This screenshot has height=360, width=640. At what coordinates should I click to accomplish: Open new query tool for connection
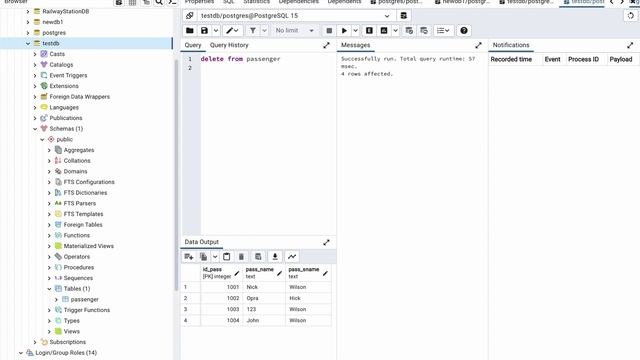pos(404,16)
